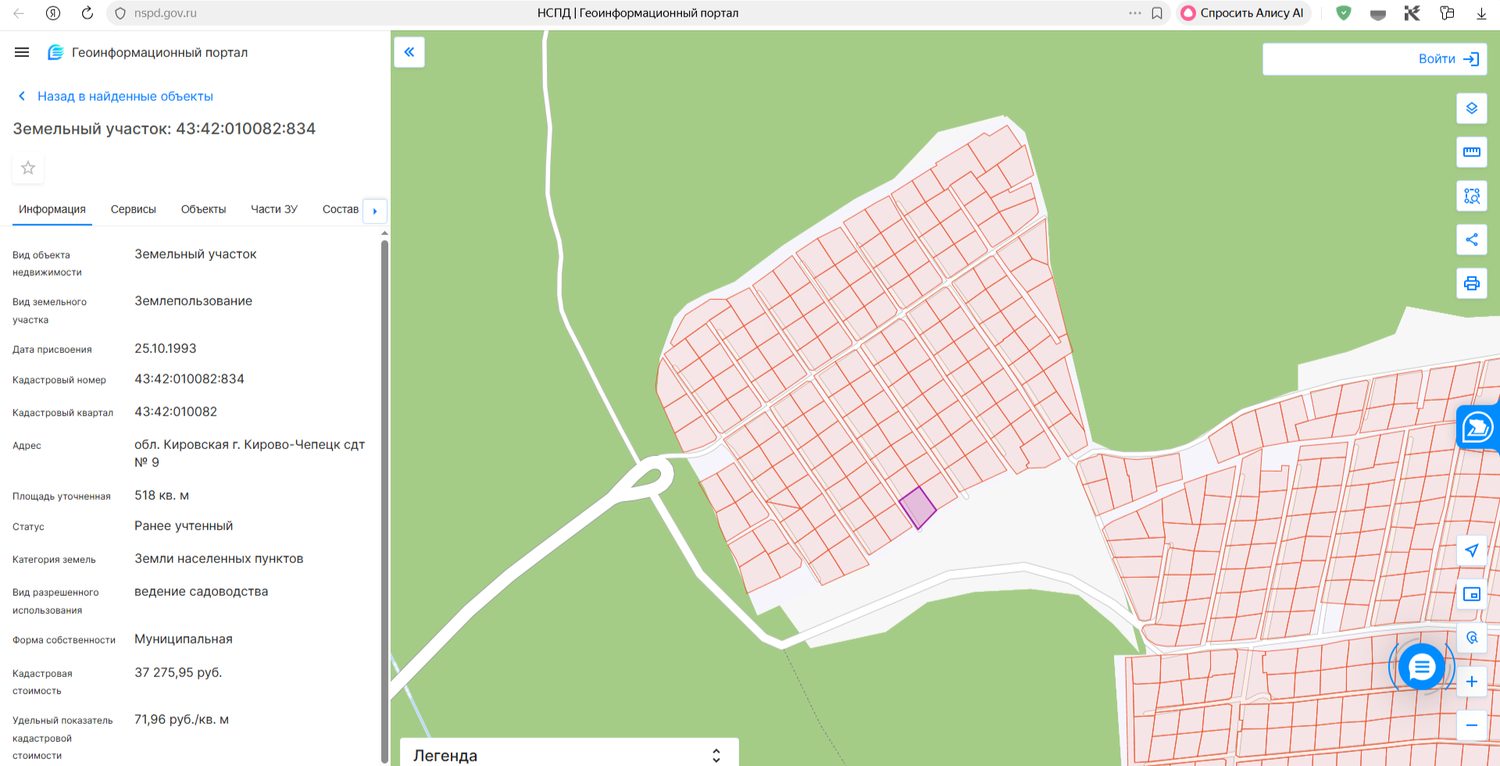
Task: Reload the page in the browser
Action: (x=87, y=14)
